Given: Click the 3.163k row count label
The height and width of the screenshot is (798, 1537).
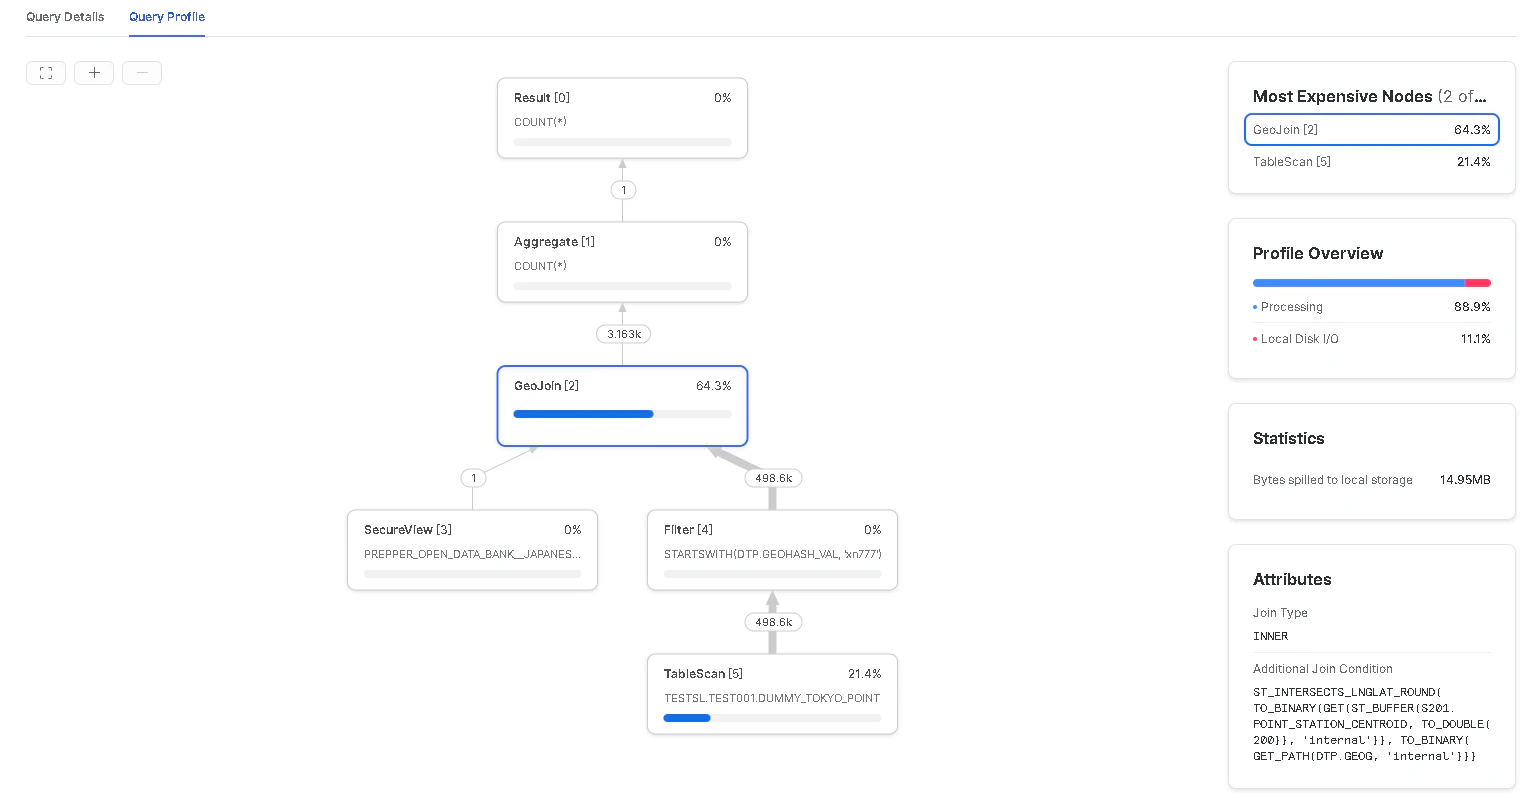Looking at the screenshot, I should [623, 334].
